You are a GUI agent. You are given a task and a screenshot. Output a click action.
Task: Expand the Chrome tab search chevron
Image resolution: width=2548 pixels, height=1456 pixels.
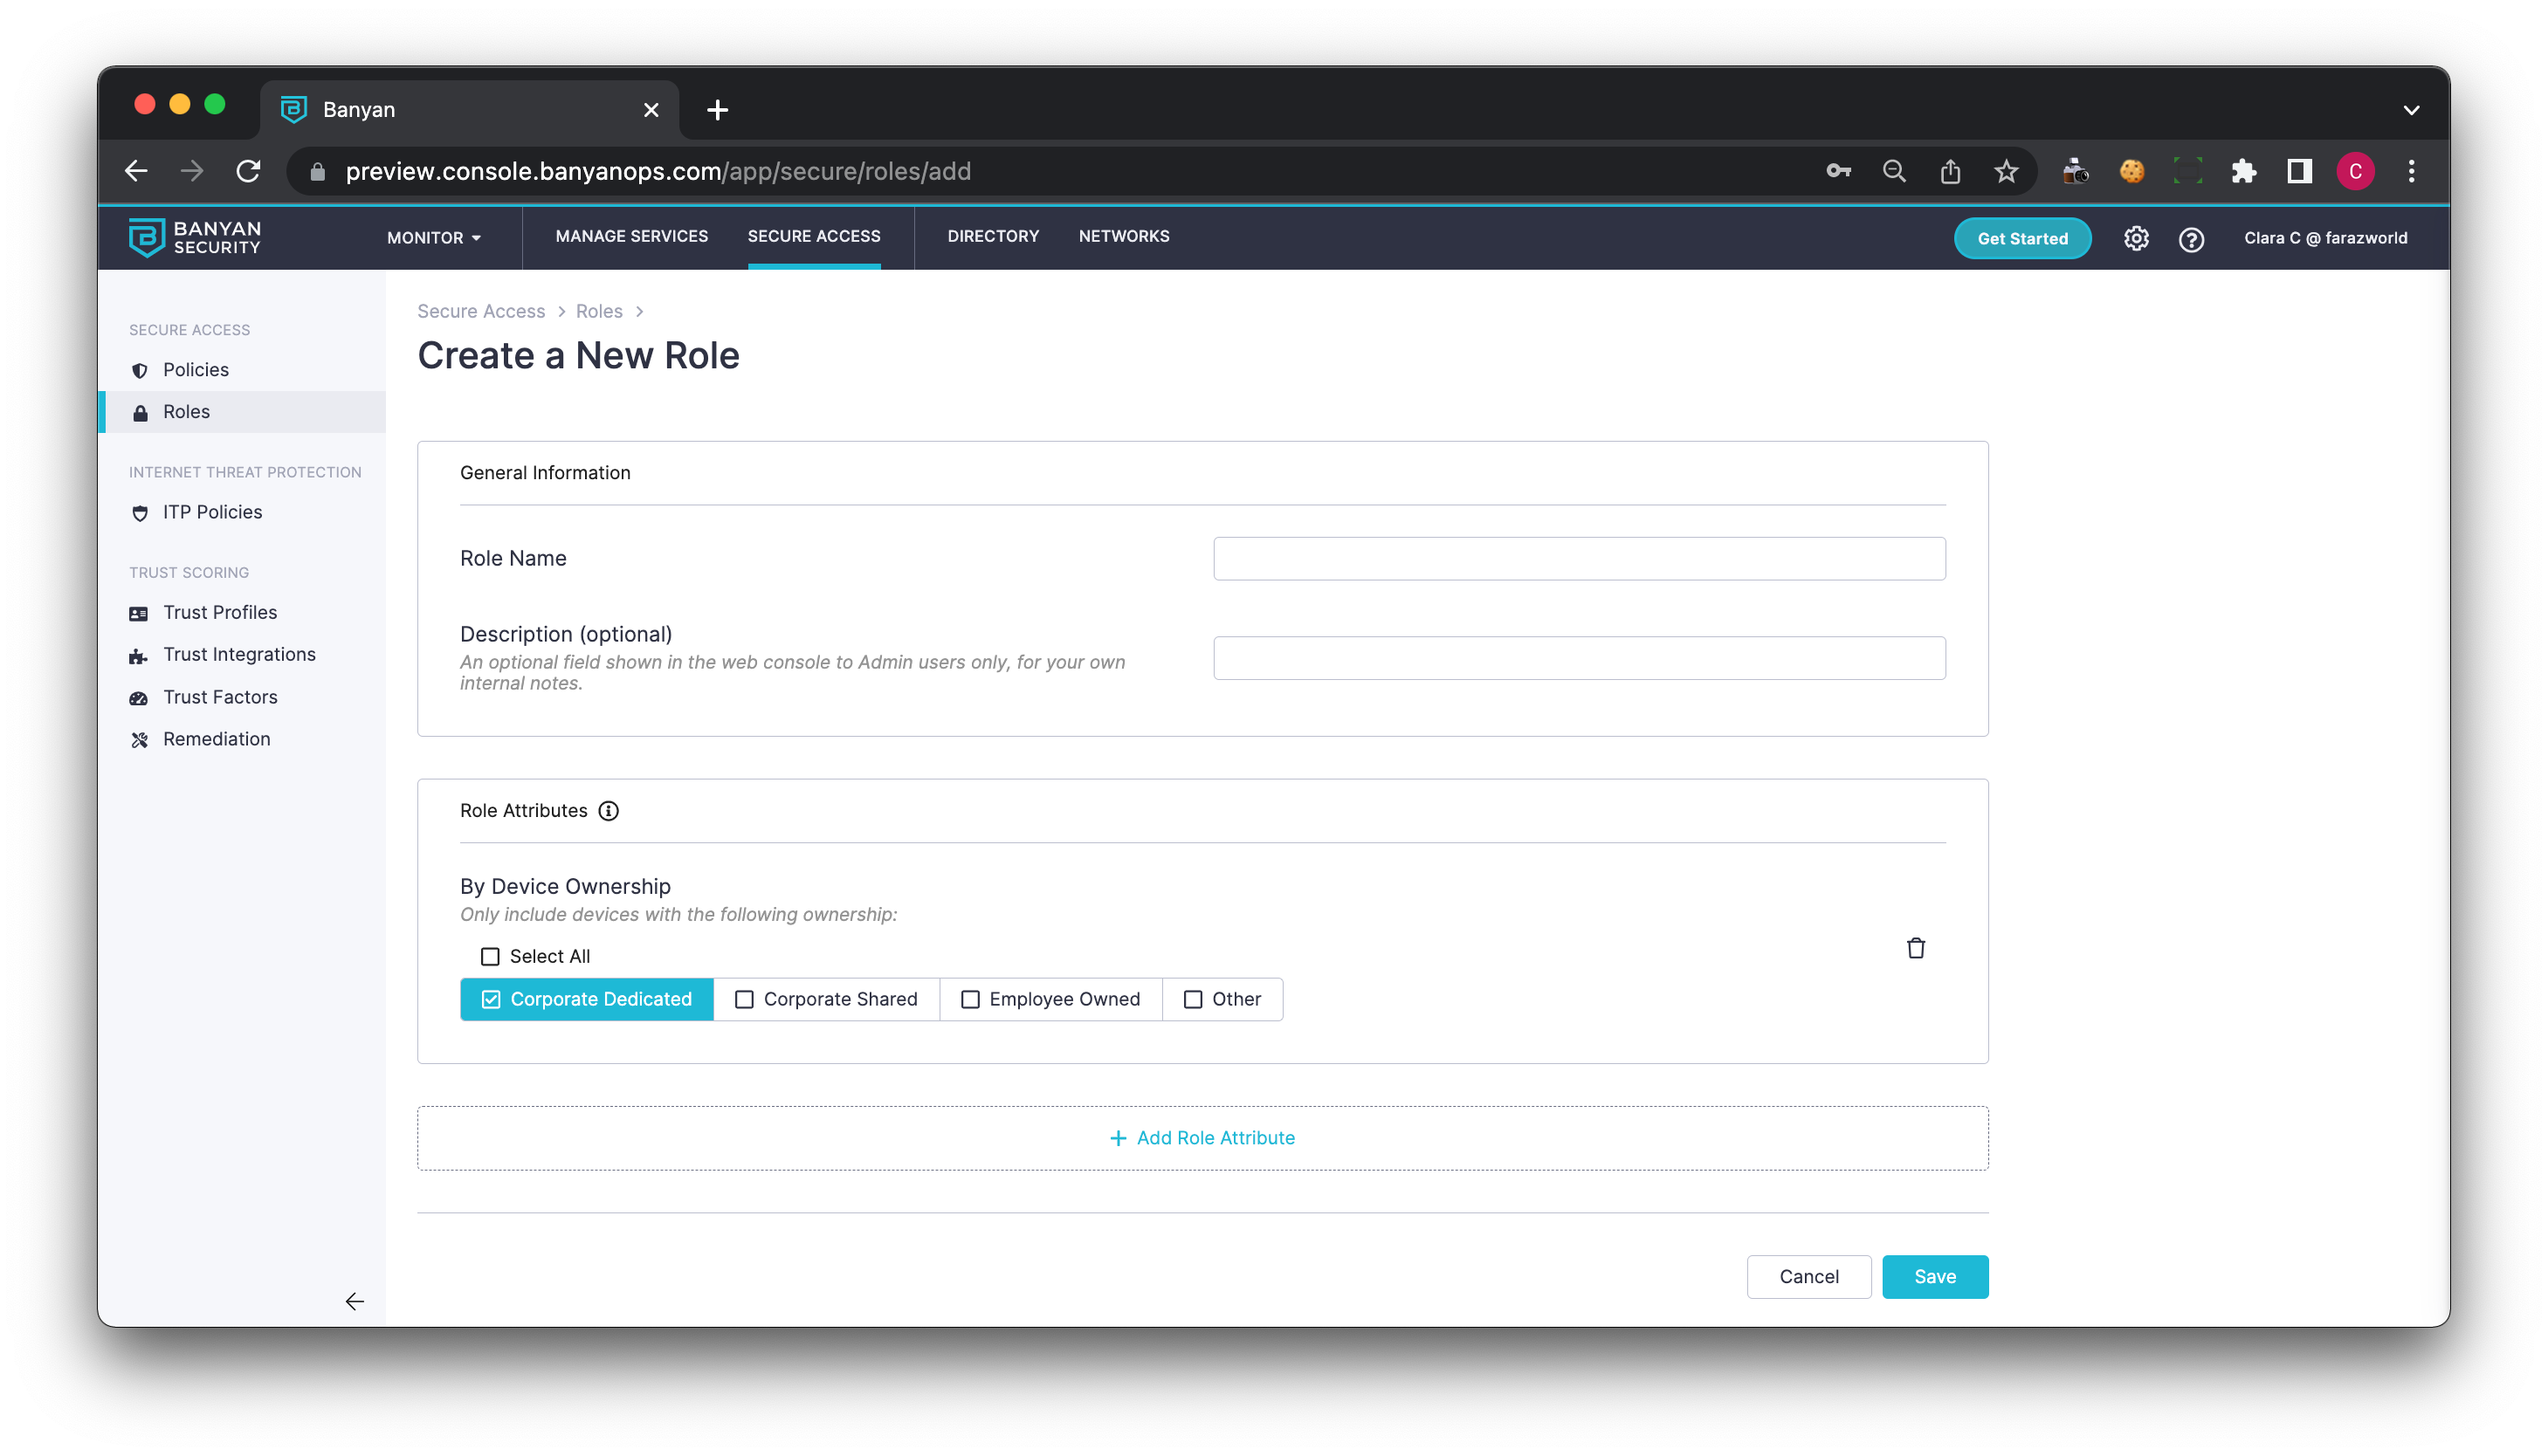2411,110
